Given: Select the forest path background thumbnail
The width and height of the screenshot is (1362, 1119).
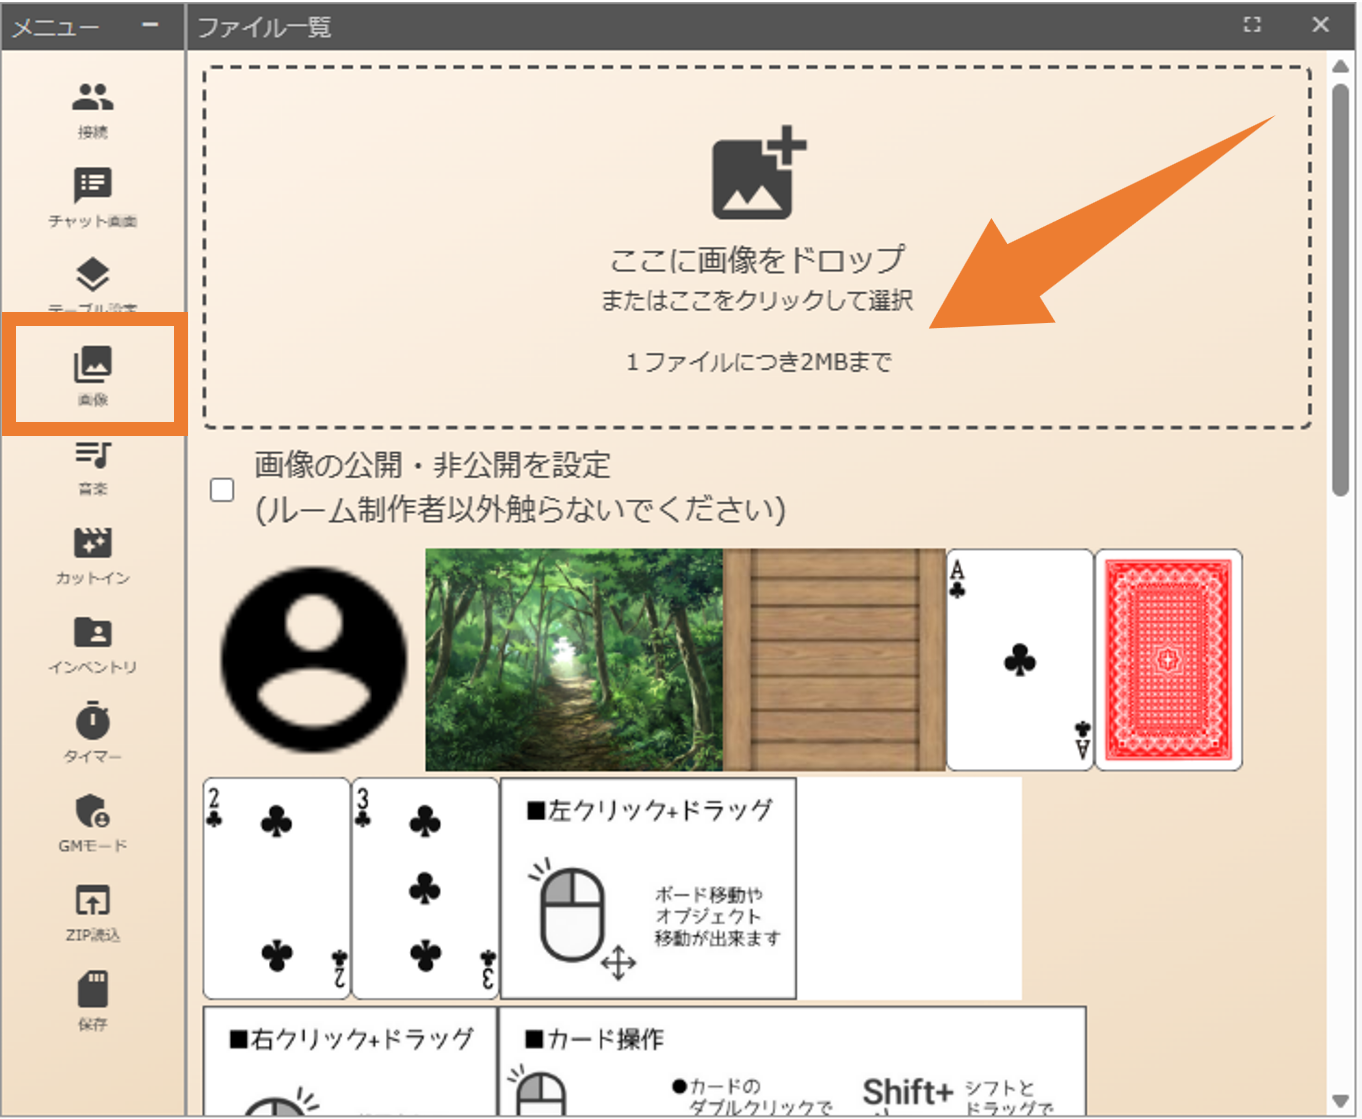Looking at the screenshot, I should pyautogui.click(x=573, y=659).
